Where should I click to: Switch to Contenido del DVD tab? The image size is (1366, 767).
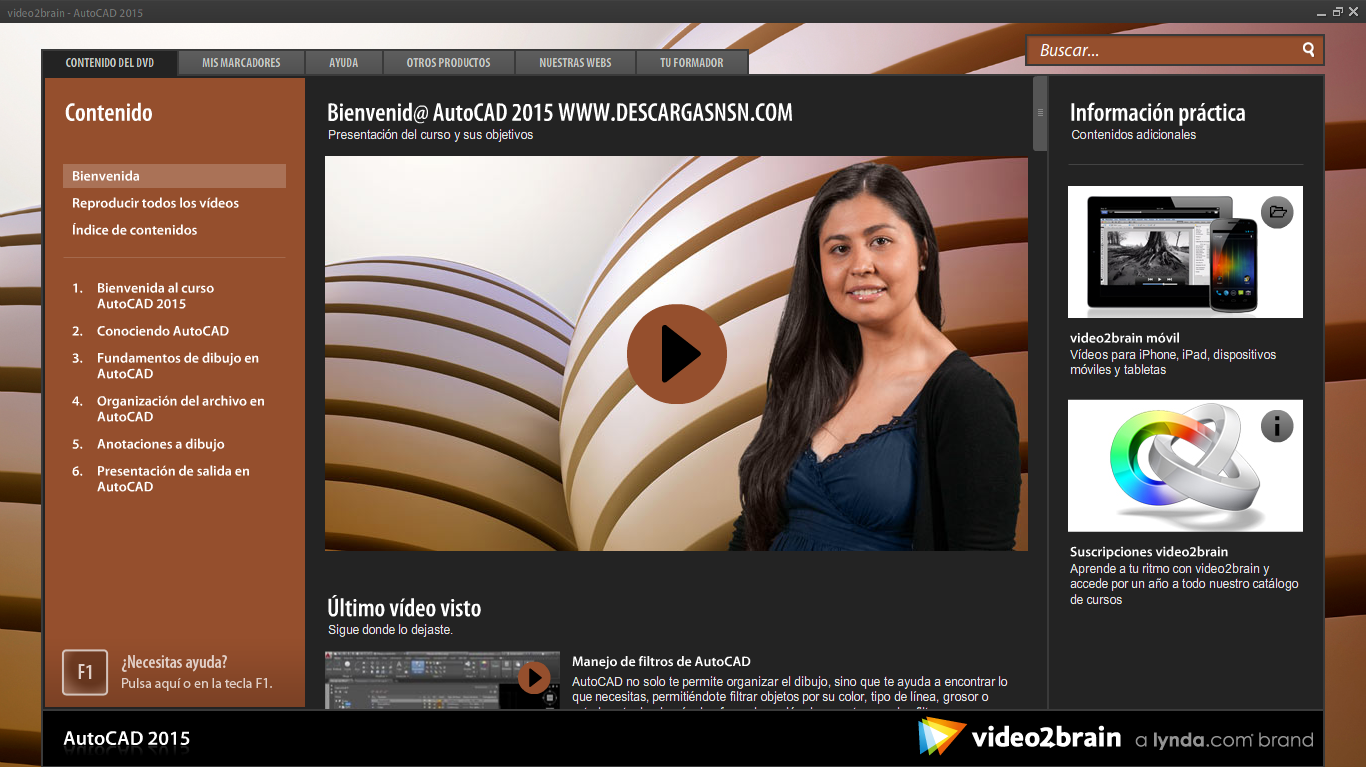[x=110, y=62]
